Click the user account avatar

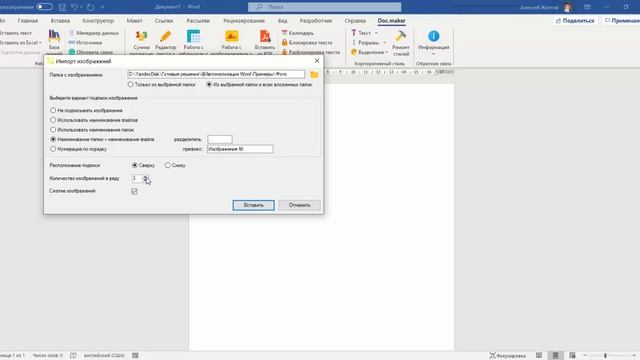click(x=568, y=7)
